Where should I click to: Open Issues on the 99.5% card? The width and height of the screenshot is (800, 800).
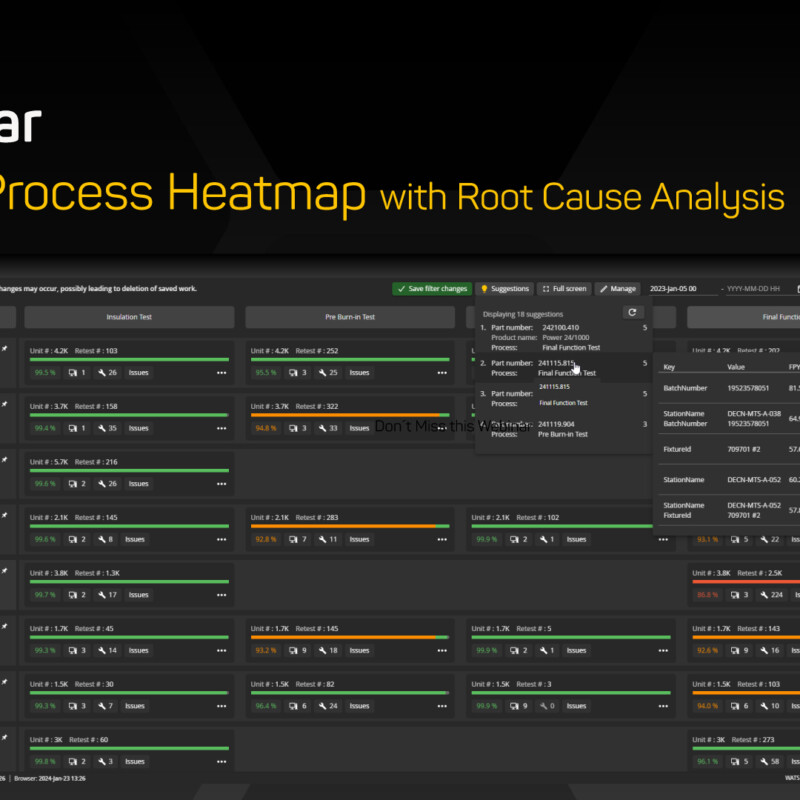click(x=139, y=373)
